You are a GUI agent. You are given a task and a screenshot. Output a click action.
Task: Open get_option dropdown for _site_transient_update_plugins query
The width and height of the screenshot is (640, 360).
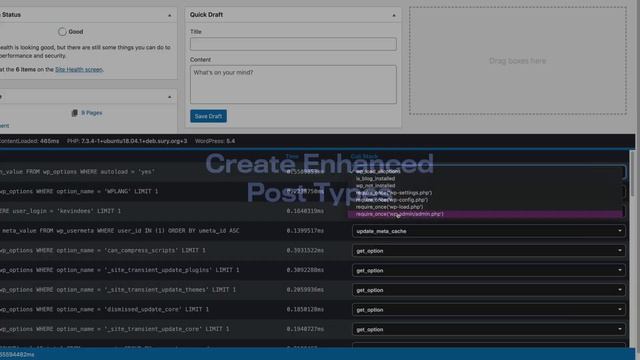pos(488,270)
